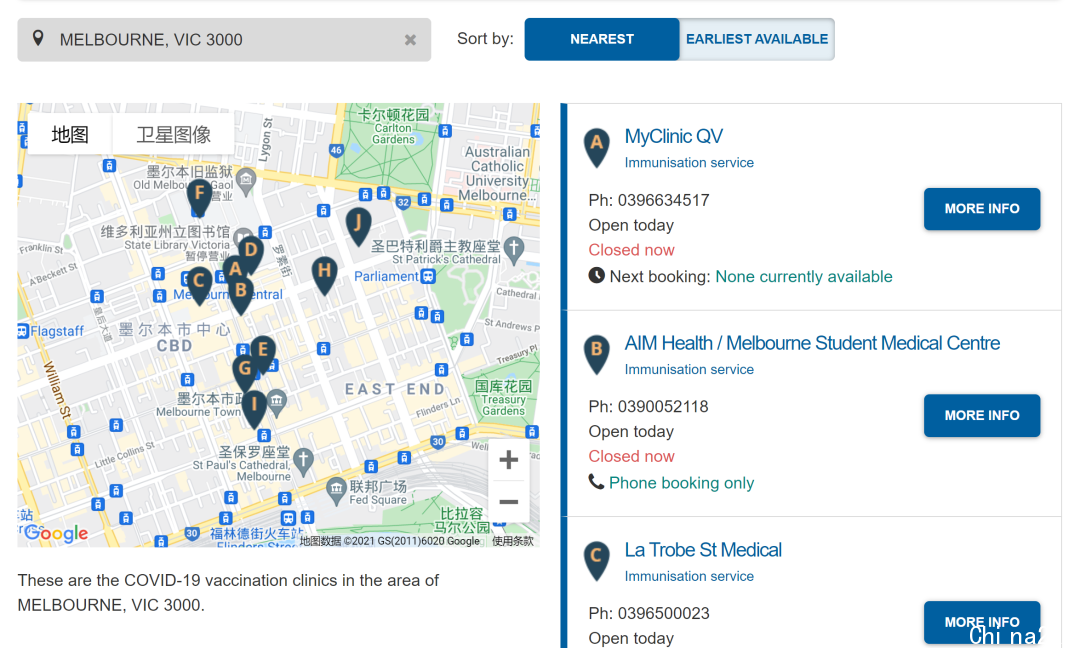The width and height of the screenshot is (1080, 648).
Task: Click 'Phone booking only' text
Action: click(681, 483)
